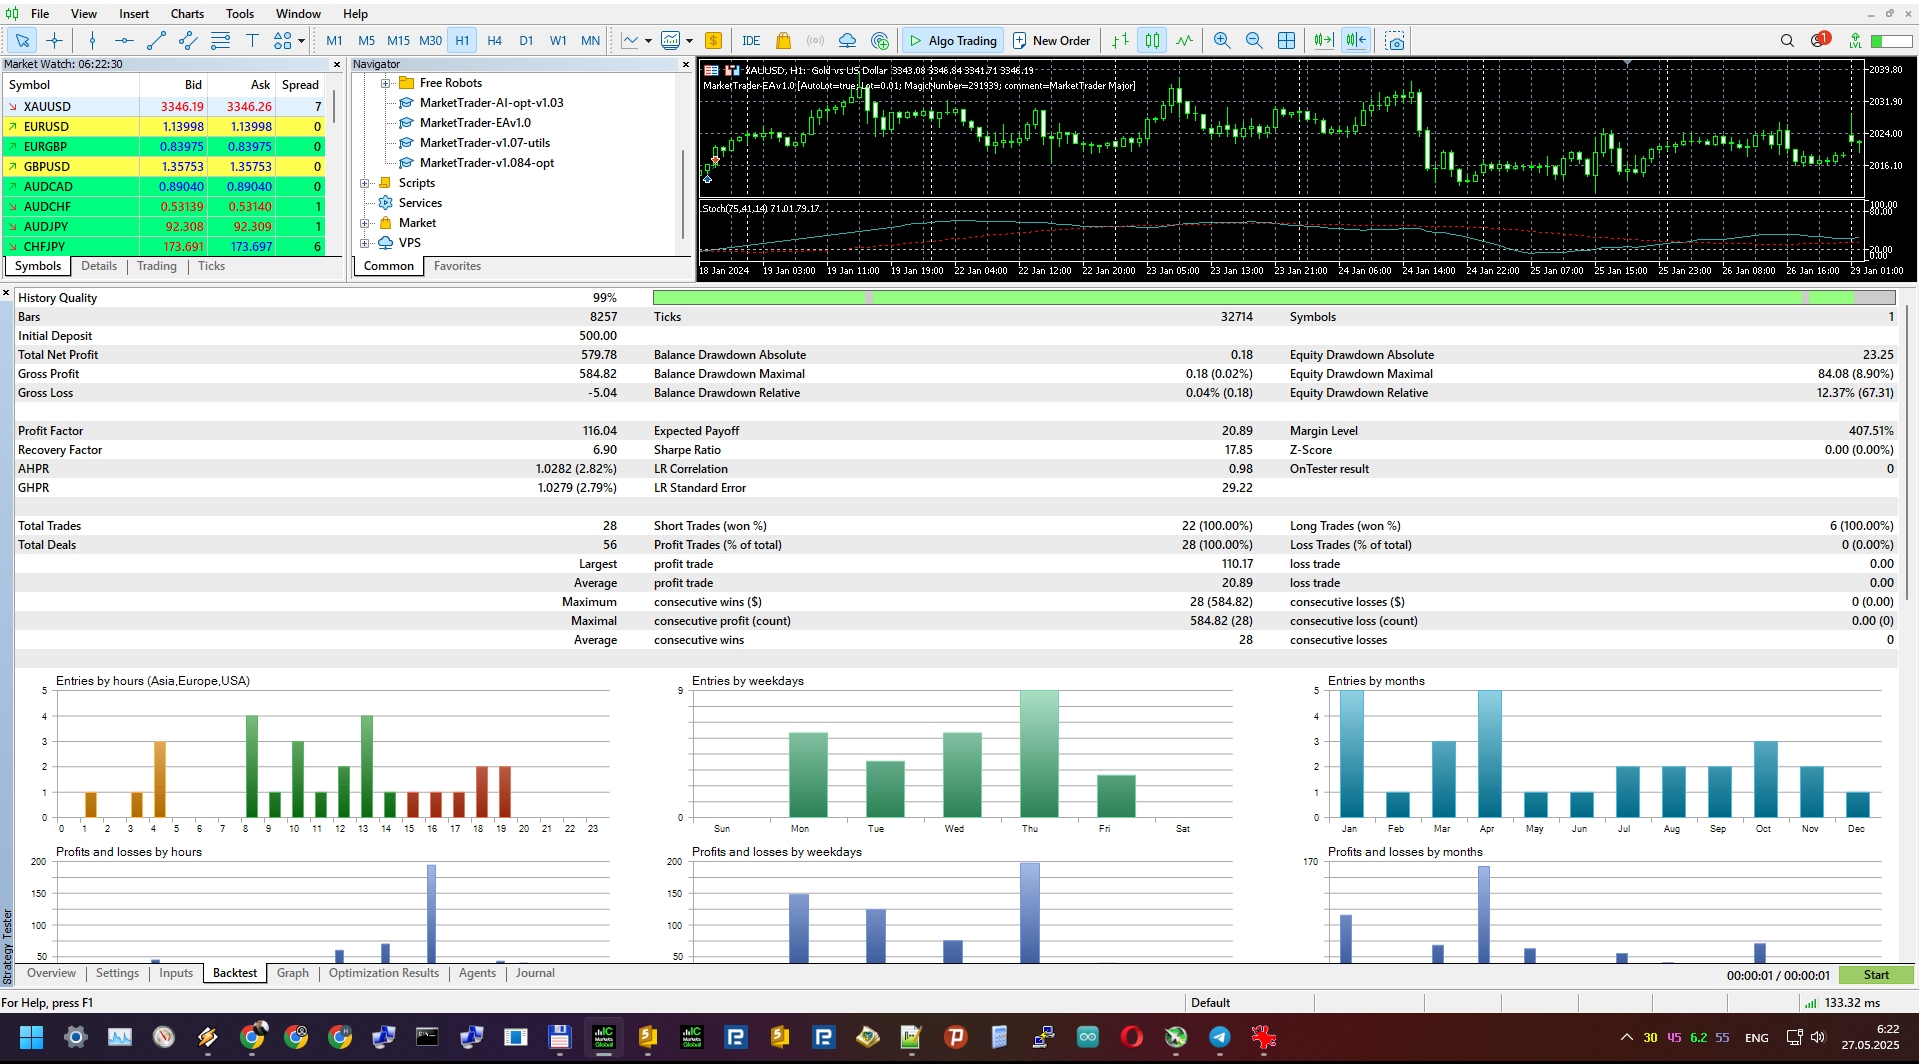
Task: Zoom in on the chart
Action: click(1221, 41)
